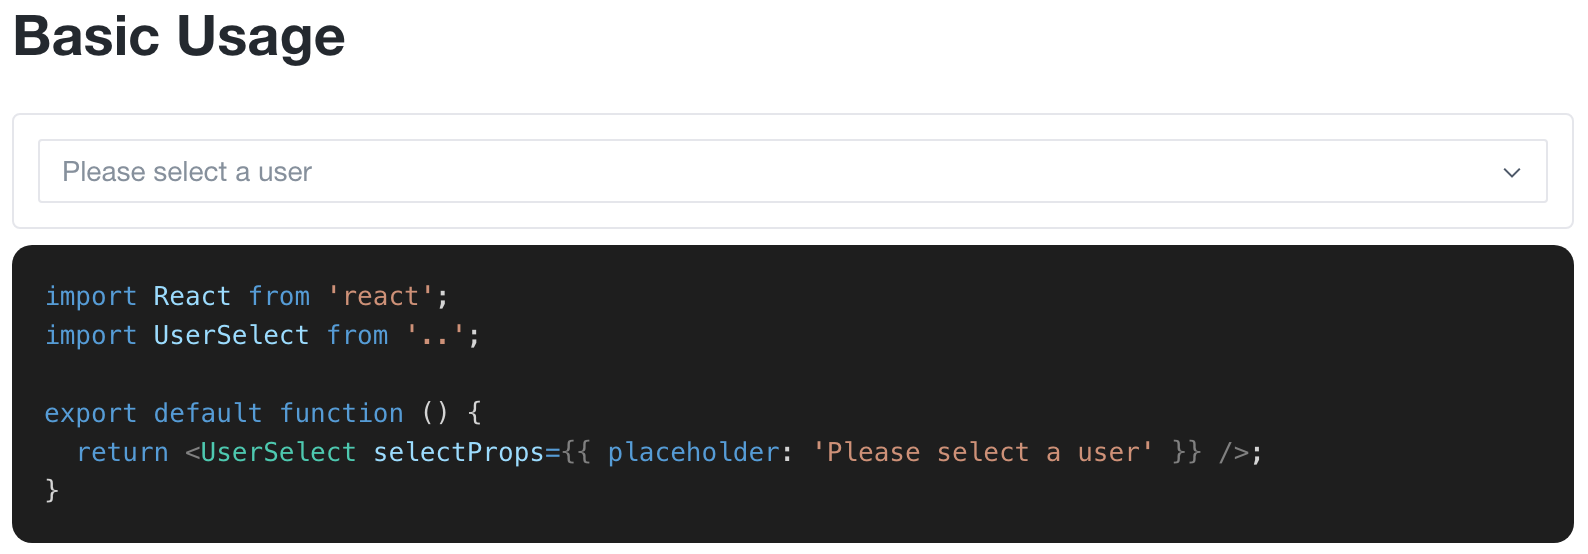Click the 'React' identifier in the code
Viewport: 1588px width, 554px height.
(192, 297)
